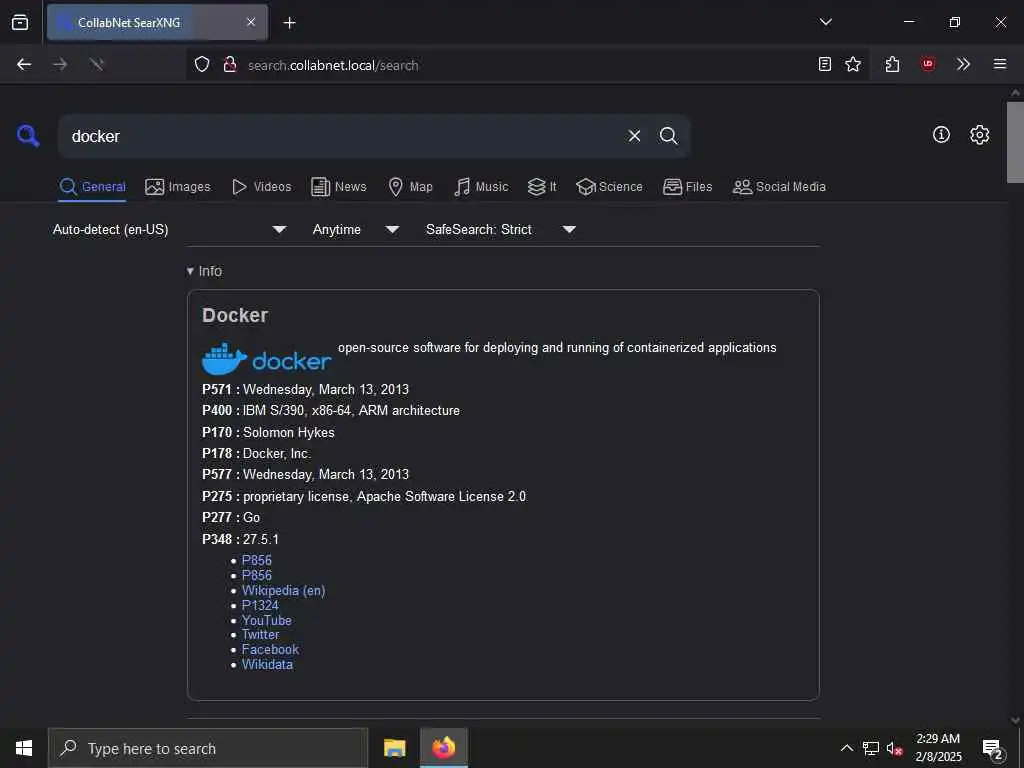The image size is (1024, 768).
Task: Click Firefox icon in taskbar
Action: click(x=443, y=748)
